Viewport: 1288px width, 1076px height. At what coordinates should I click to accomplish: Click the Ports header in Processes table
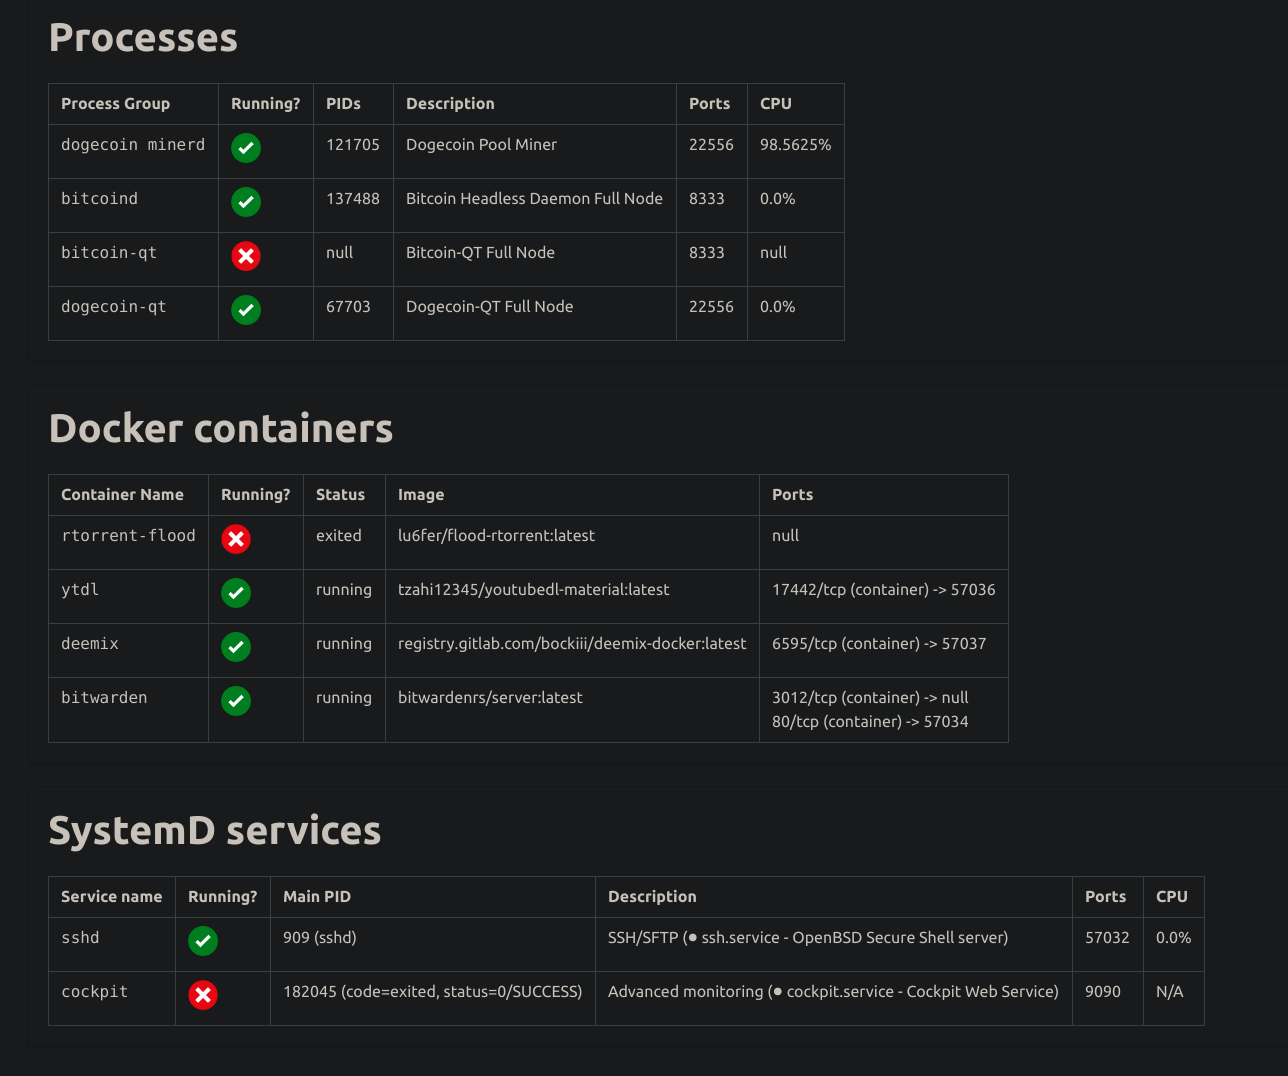709,104
